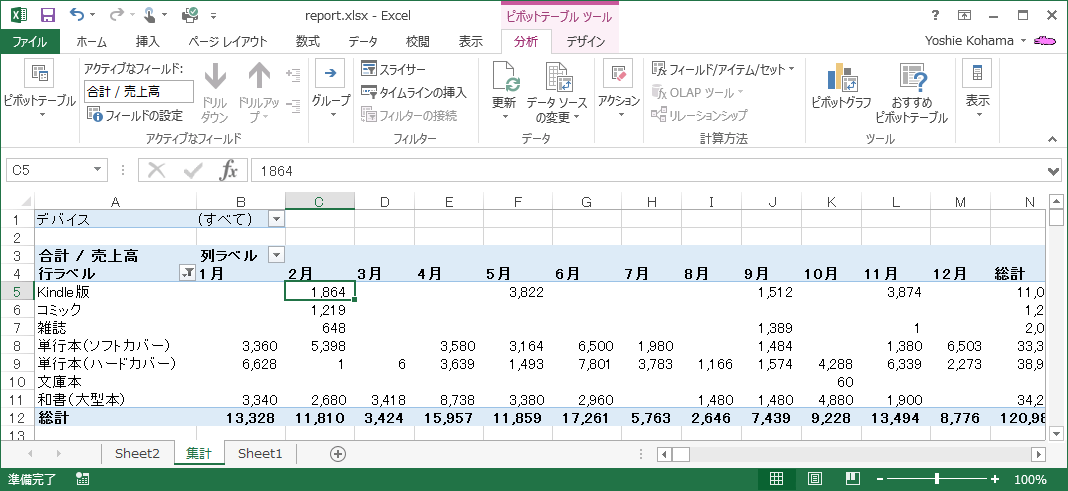1068x491 pixels.
Task: Add a new sheet with plus icon
Action: [x=337, y=454]
